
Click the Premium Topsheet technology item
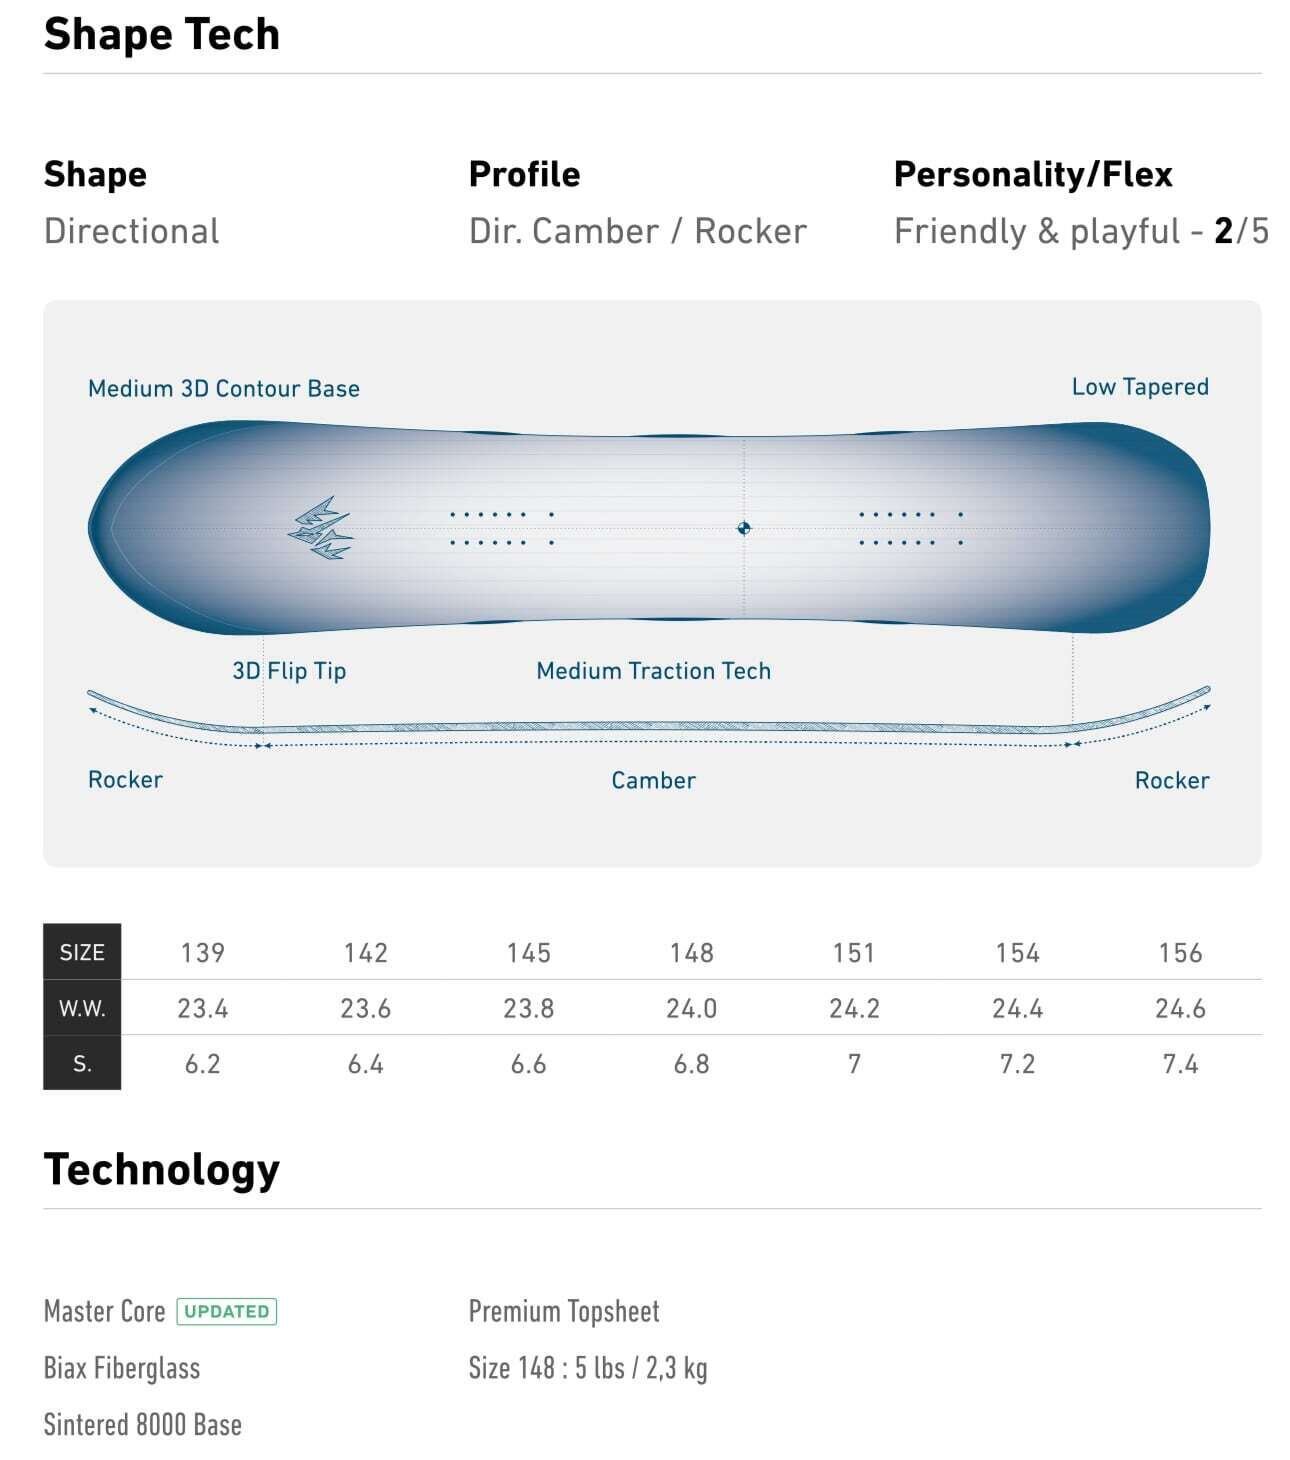563,1311
